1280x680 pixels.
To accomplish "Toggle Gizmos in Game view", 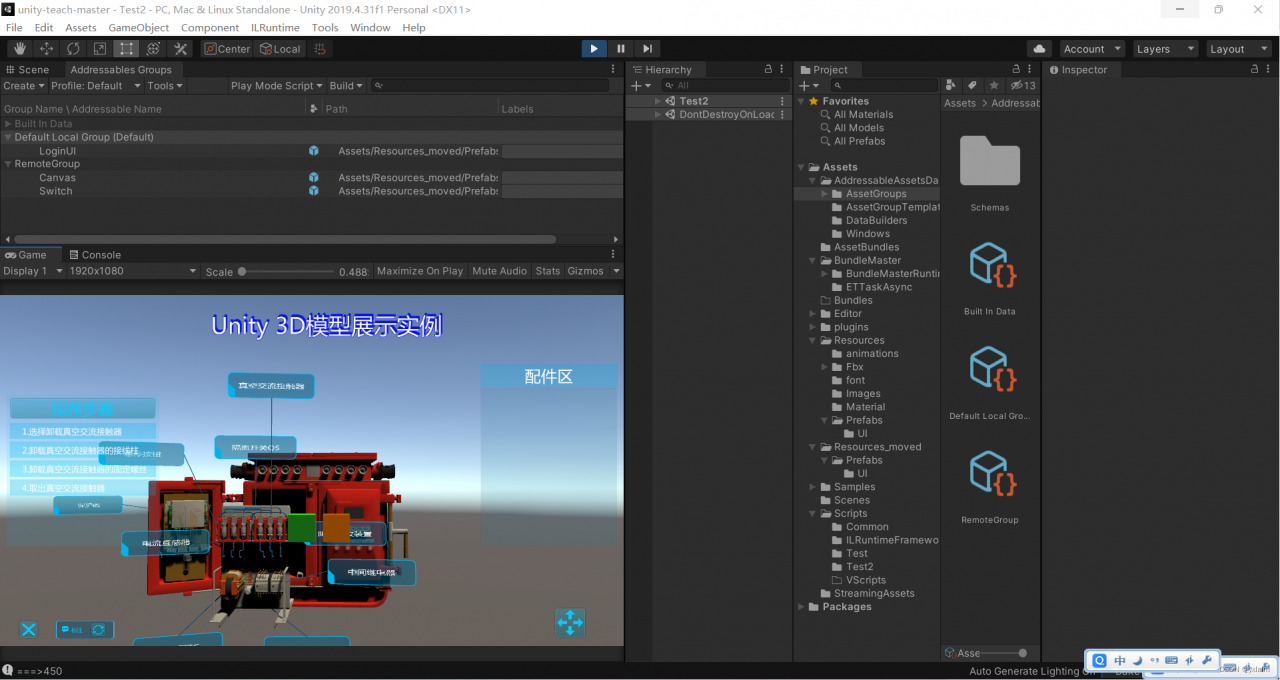I will 586,271.
